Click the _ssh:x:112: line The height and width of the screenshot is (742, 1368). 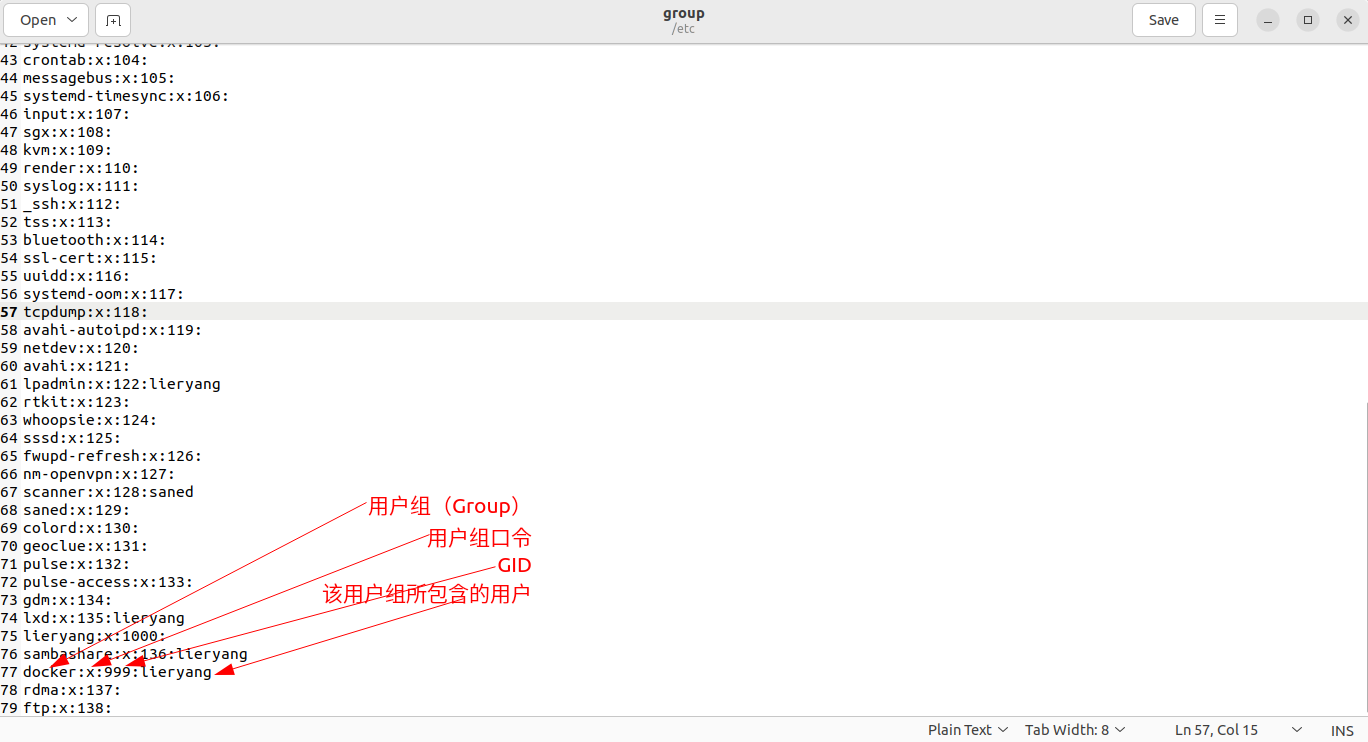click(72, 204)
